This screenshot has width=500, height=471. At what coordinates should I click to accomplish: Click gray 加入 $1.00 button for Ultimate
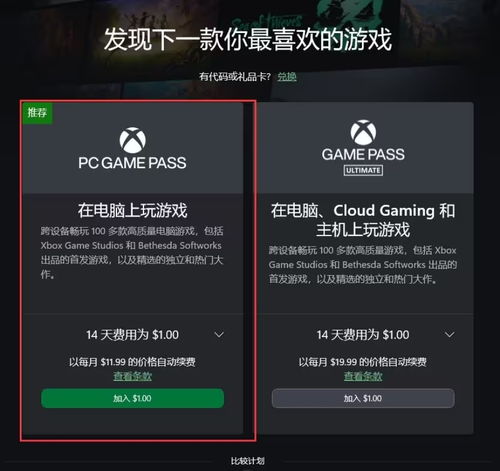[x=363, y=398]
